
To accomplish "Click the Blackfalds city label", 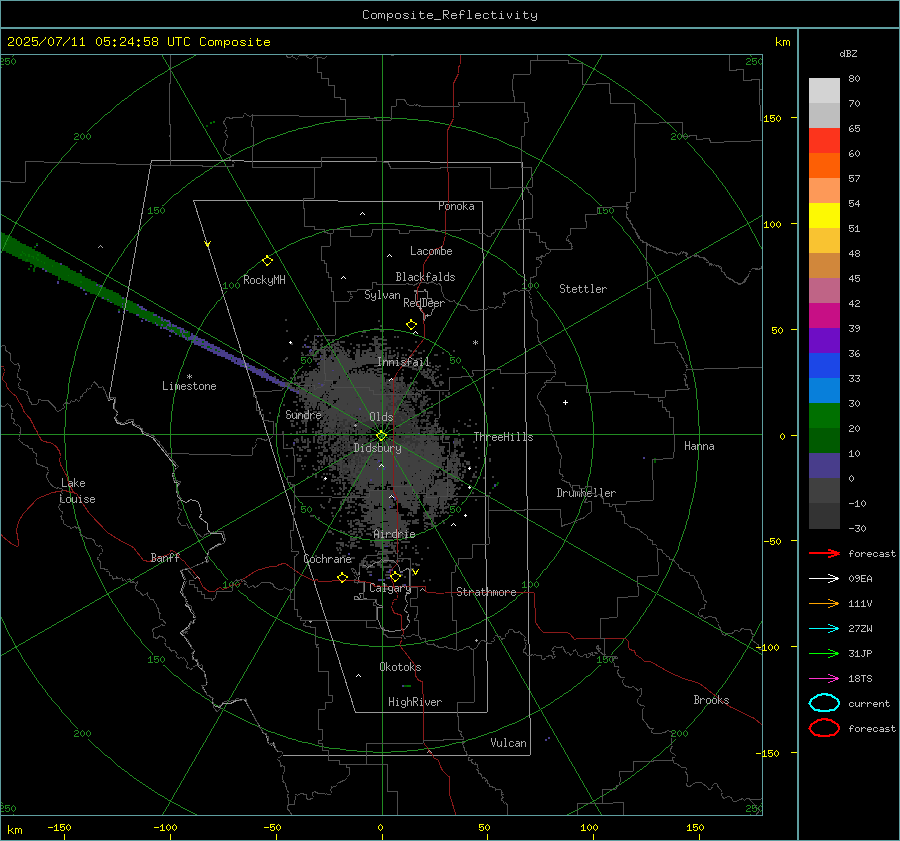I will [x=425, y=277].
